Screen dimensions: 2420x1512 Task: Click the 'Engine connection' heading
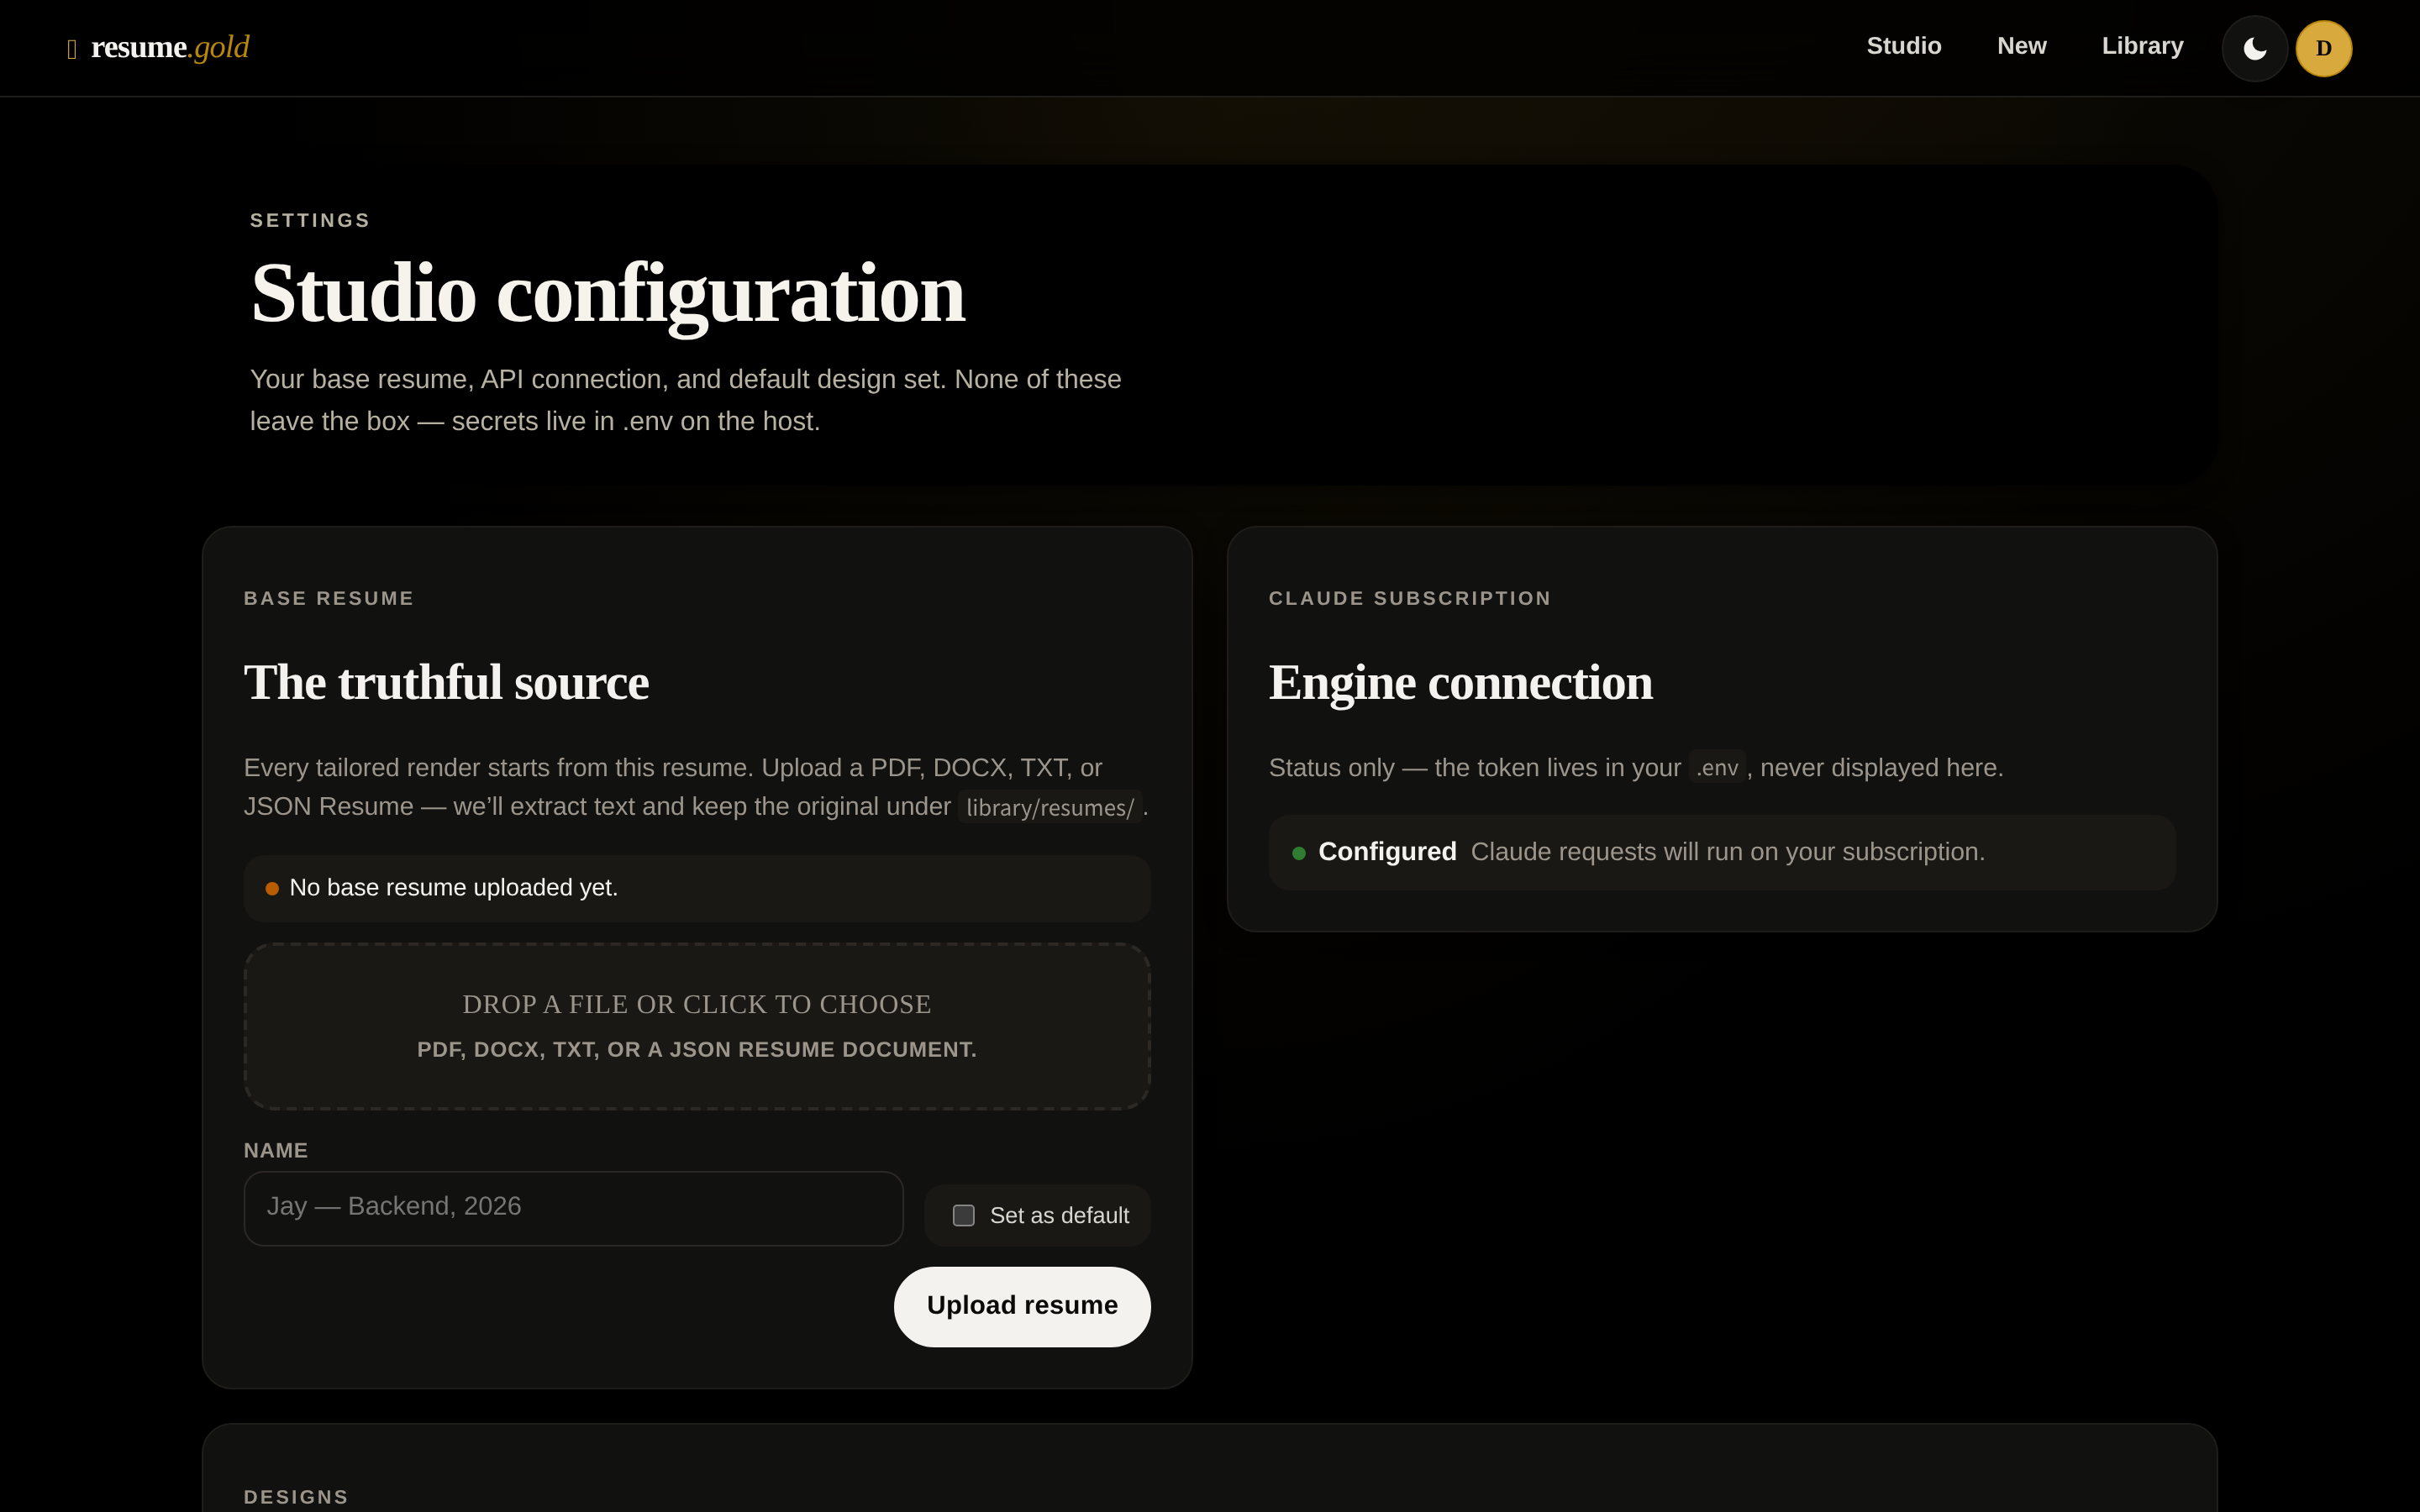[x=1460, y=683]
